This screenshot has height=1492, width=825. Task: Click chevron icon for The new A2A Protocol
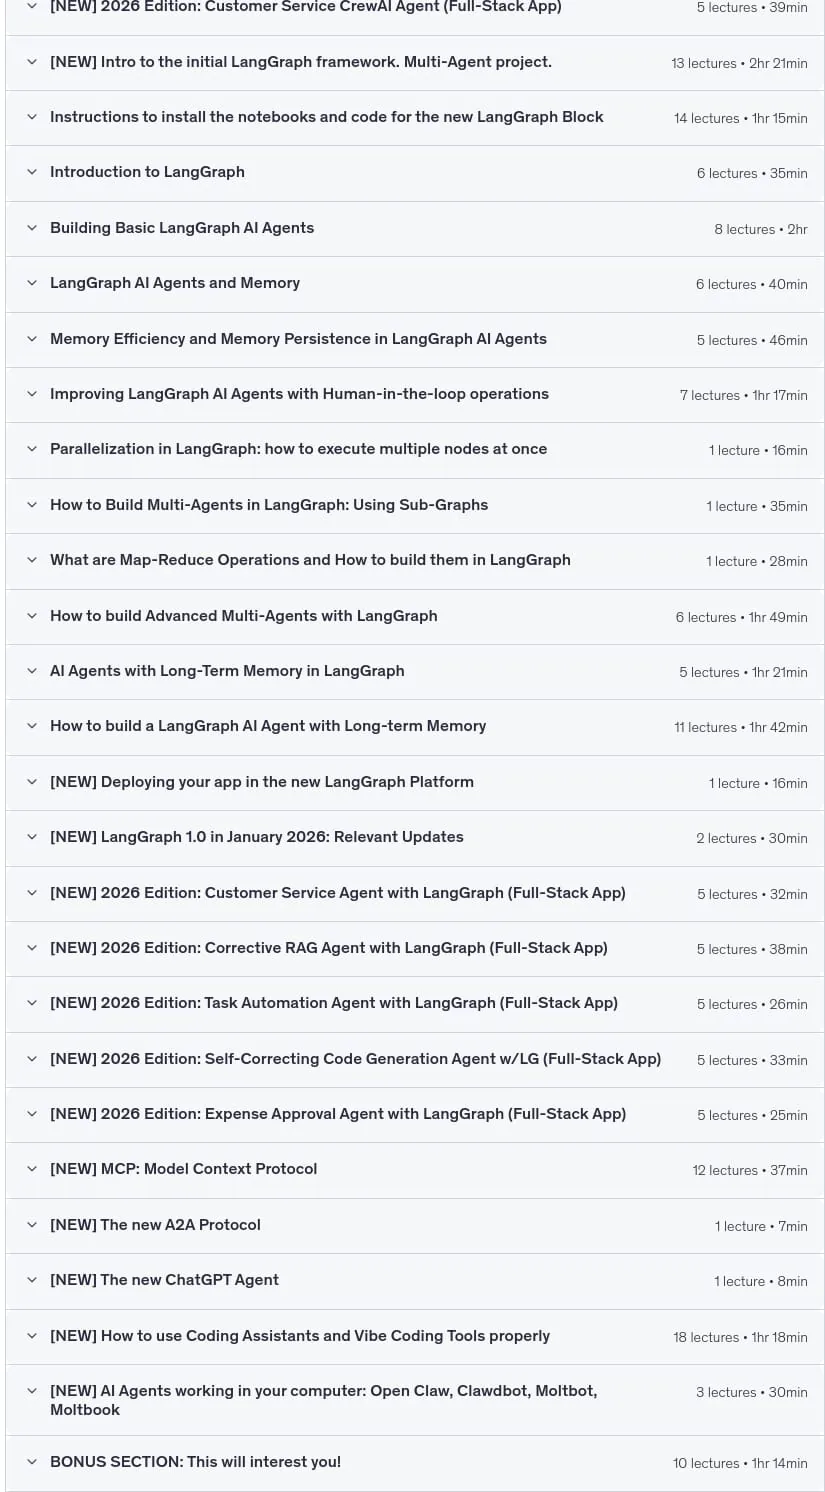(x=32, y=1225)
